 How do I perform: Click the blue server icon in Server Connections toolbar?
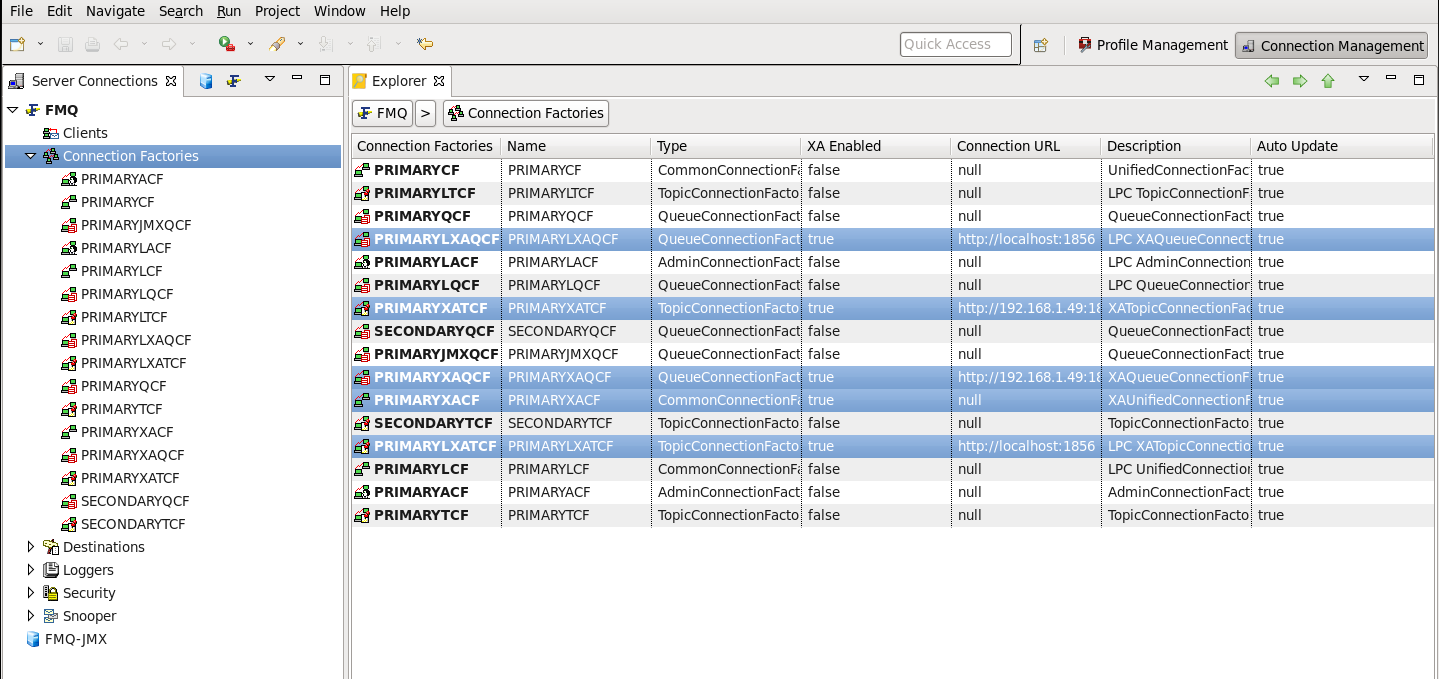(206, 81)
